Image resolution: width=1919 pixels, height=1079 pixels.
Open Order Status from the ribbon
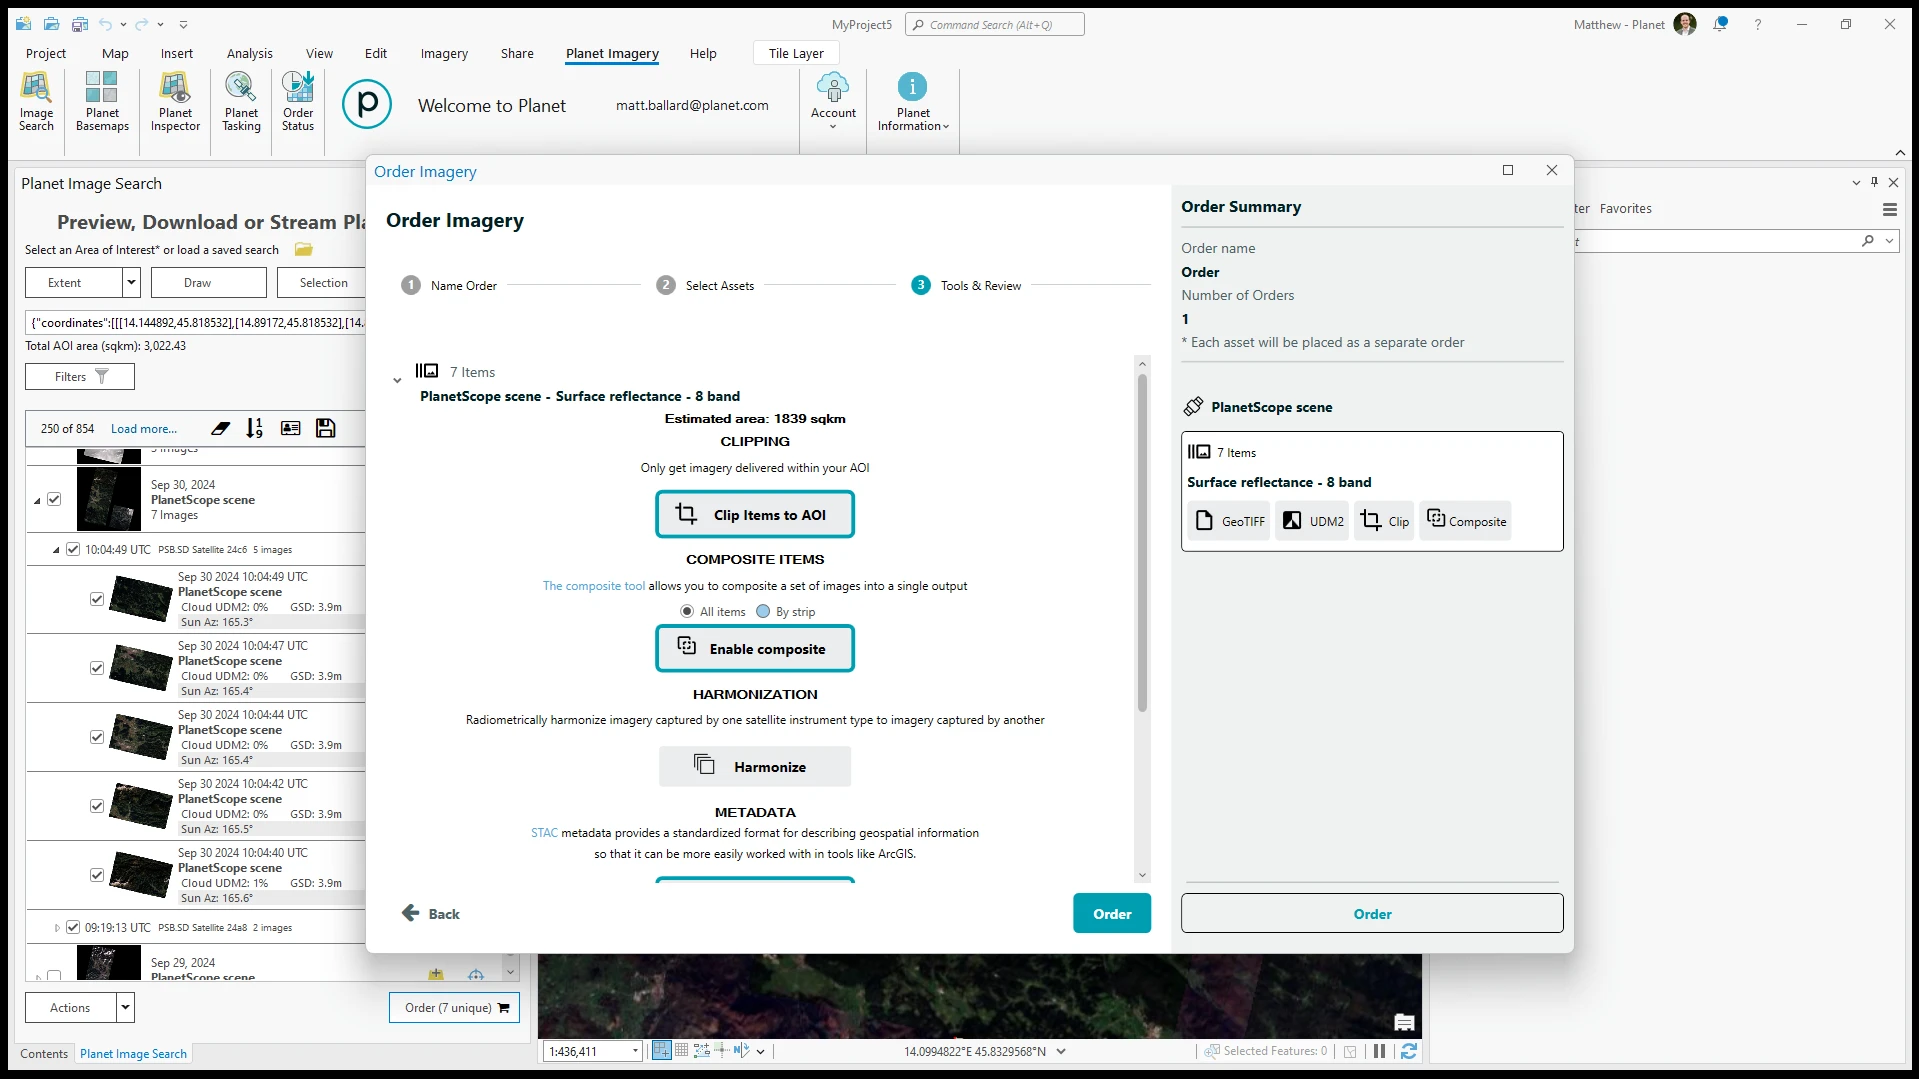coord(298,101)
